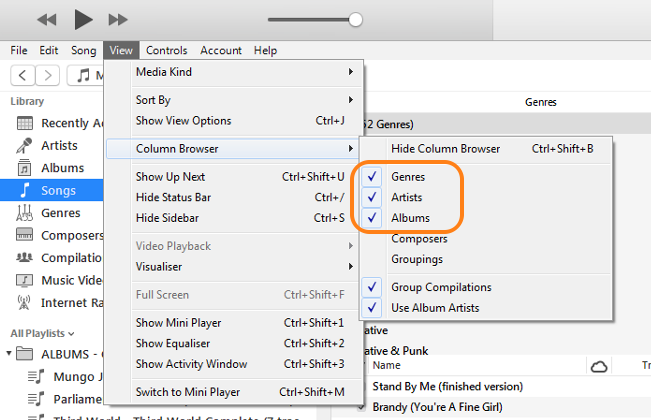The width and height of the screenshot is (651, 420).
Task: Go forward with the right chevron button
Action: 47,75
